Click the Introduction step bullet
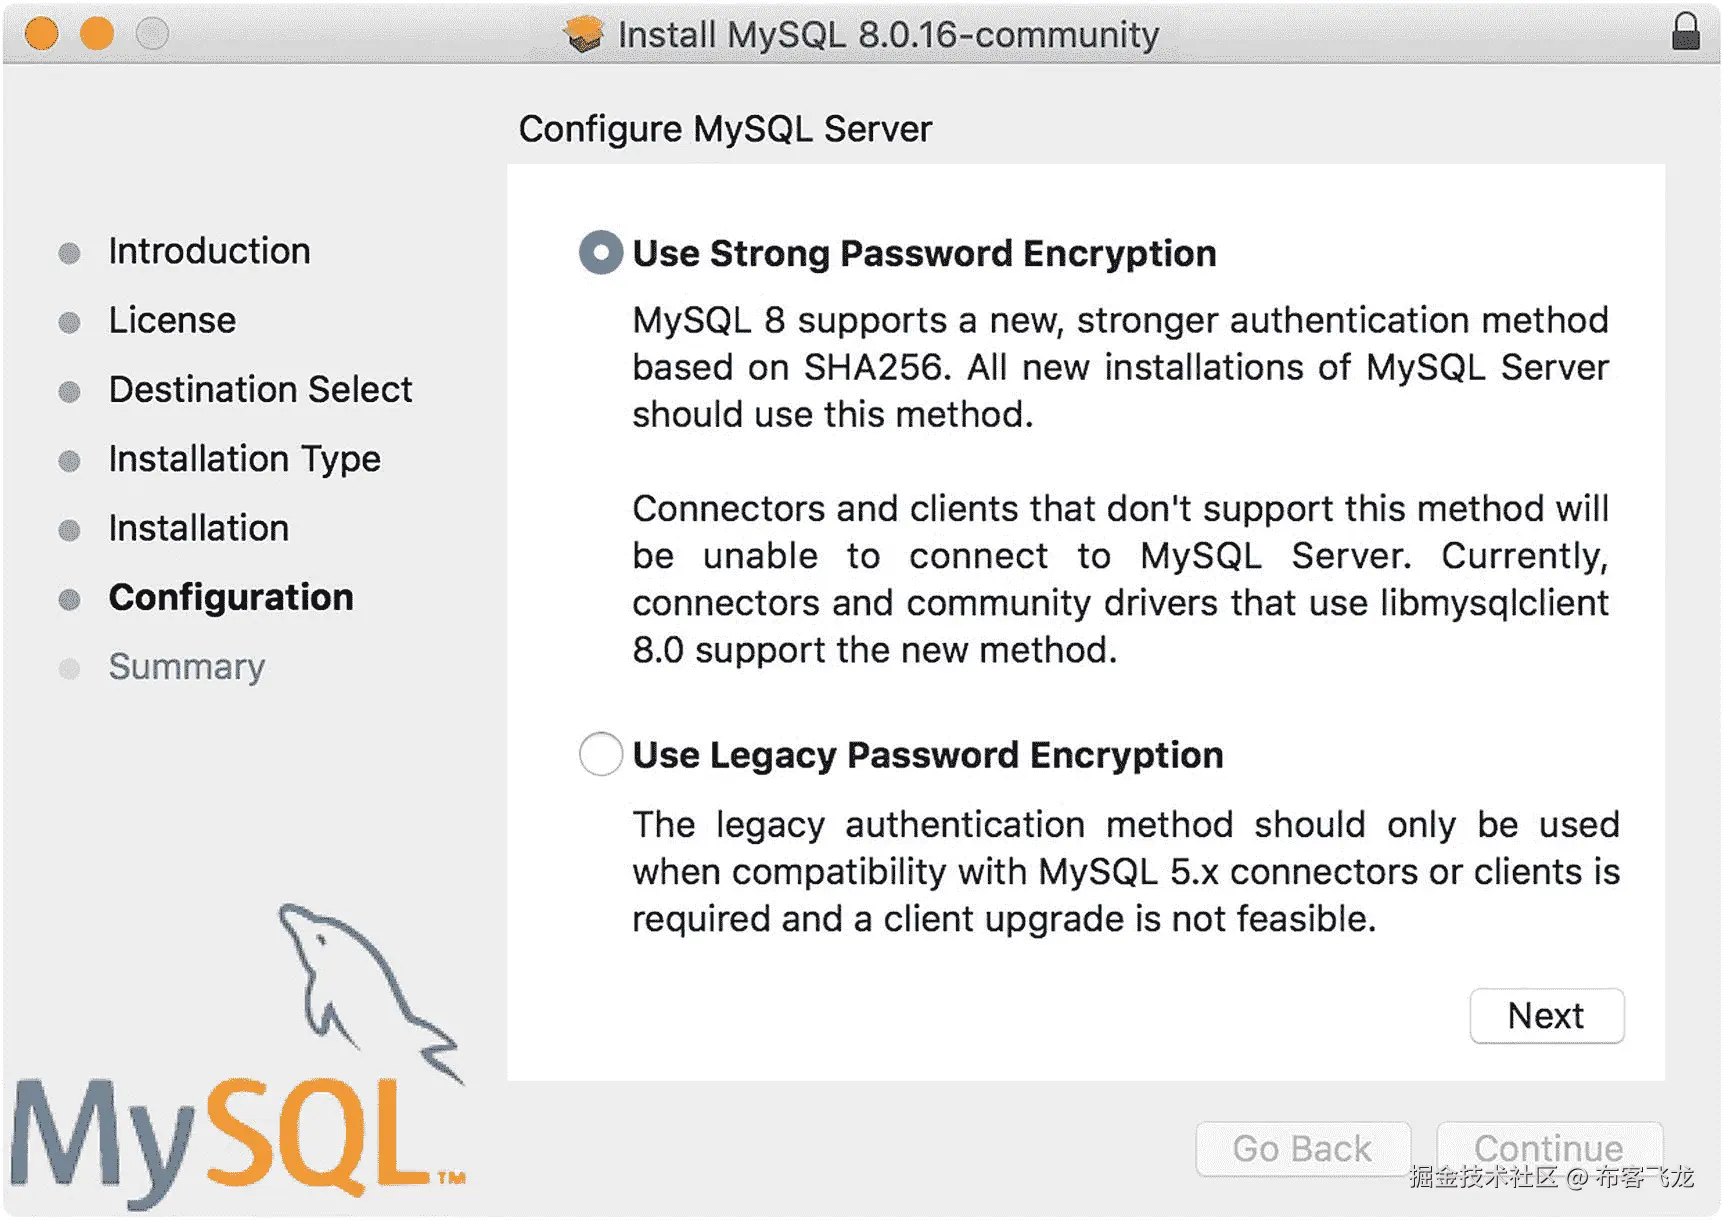The width and height of the screenshot is (1725, 1221). tap(69, 253)
